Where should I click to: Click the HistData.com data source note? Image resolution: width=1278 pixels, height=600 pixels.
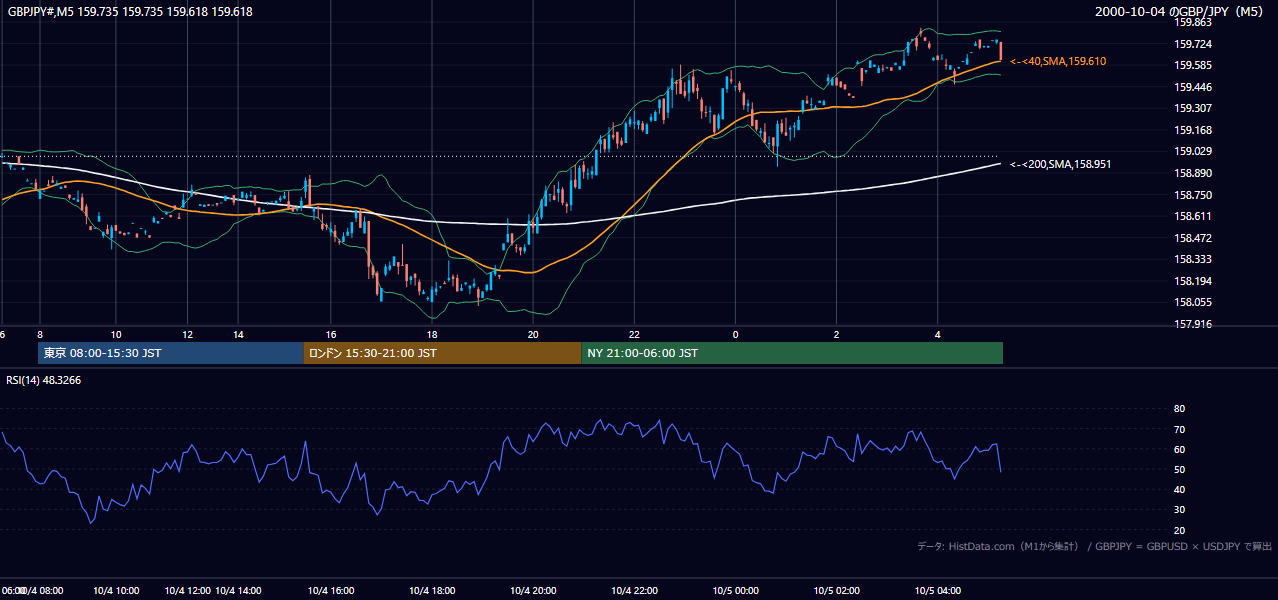[x=1095, y=546]
